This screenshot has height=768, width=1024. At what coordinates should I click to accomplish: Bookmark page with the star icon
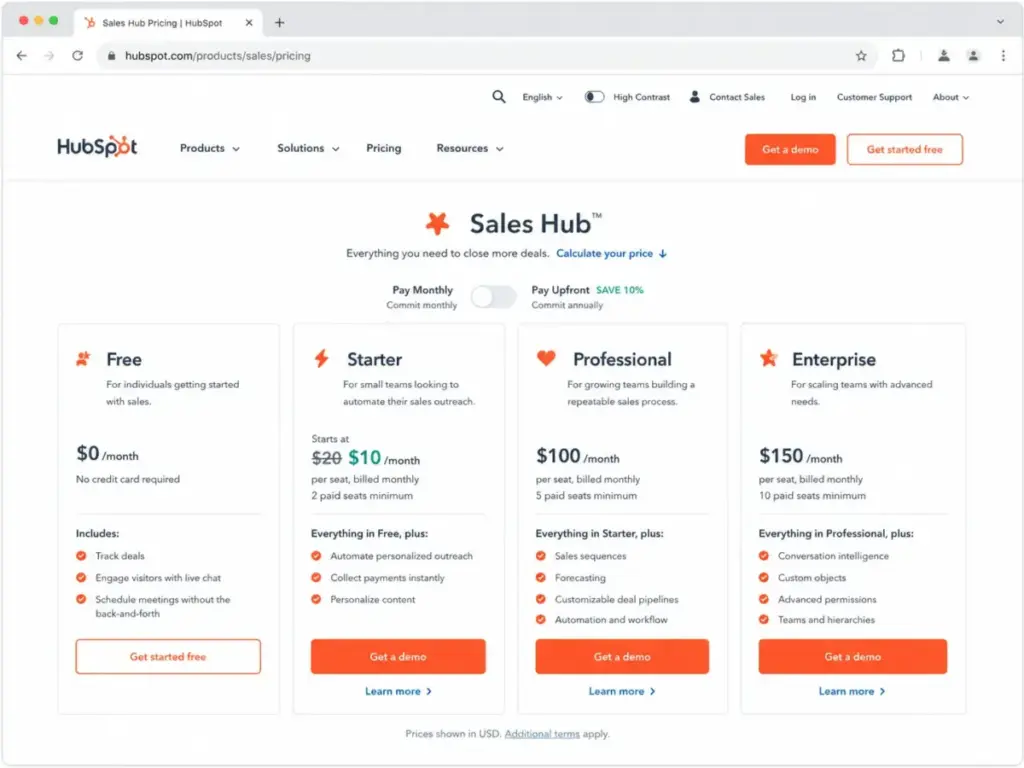(861, 56)
